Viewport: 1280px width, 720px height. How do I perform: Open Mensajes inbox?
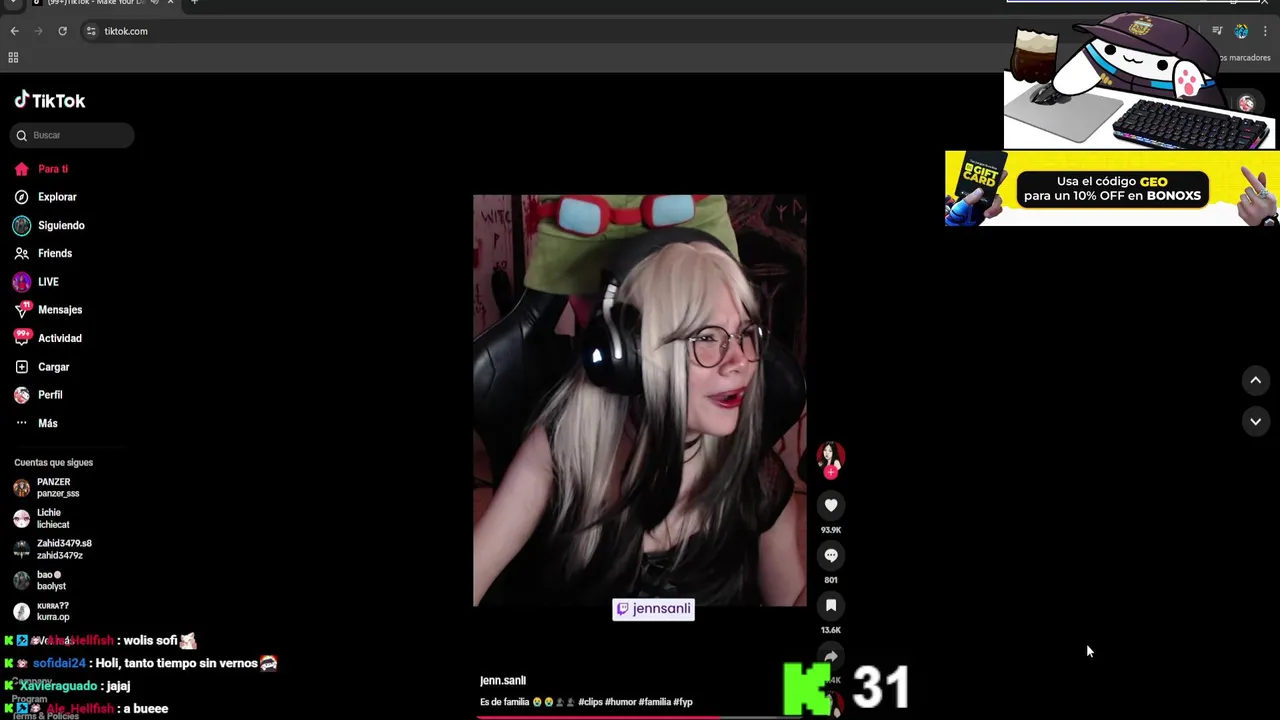click(60, 310)
